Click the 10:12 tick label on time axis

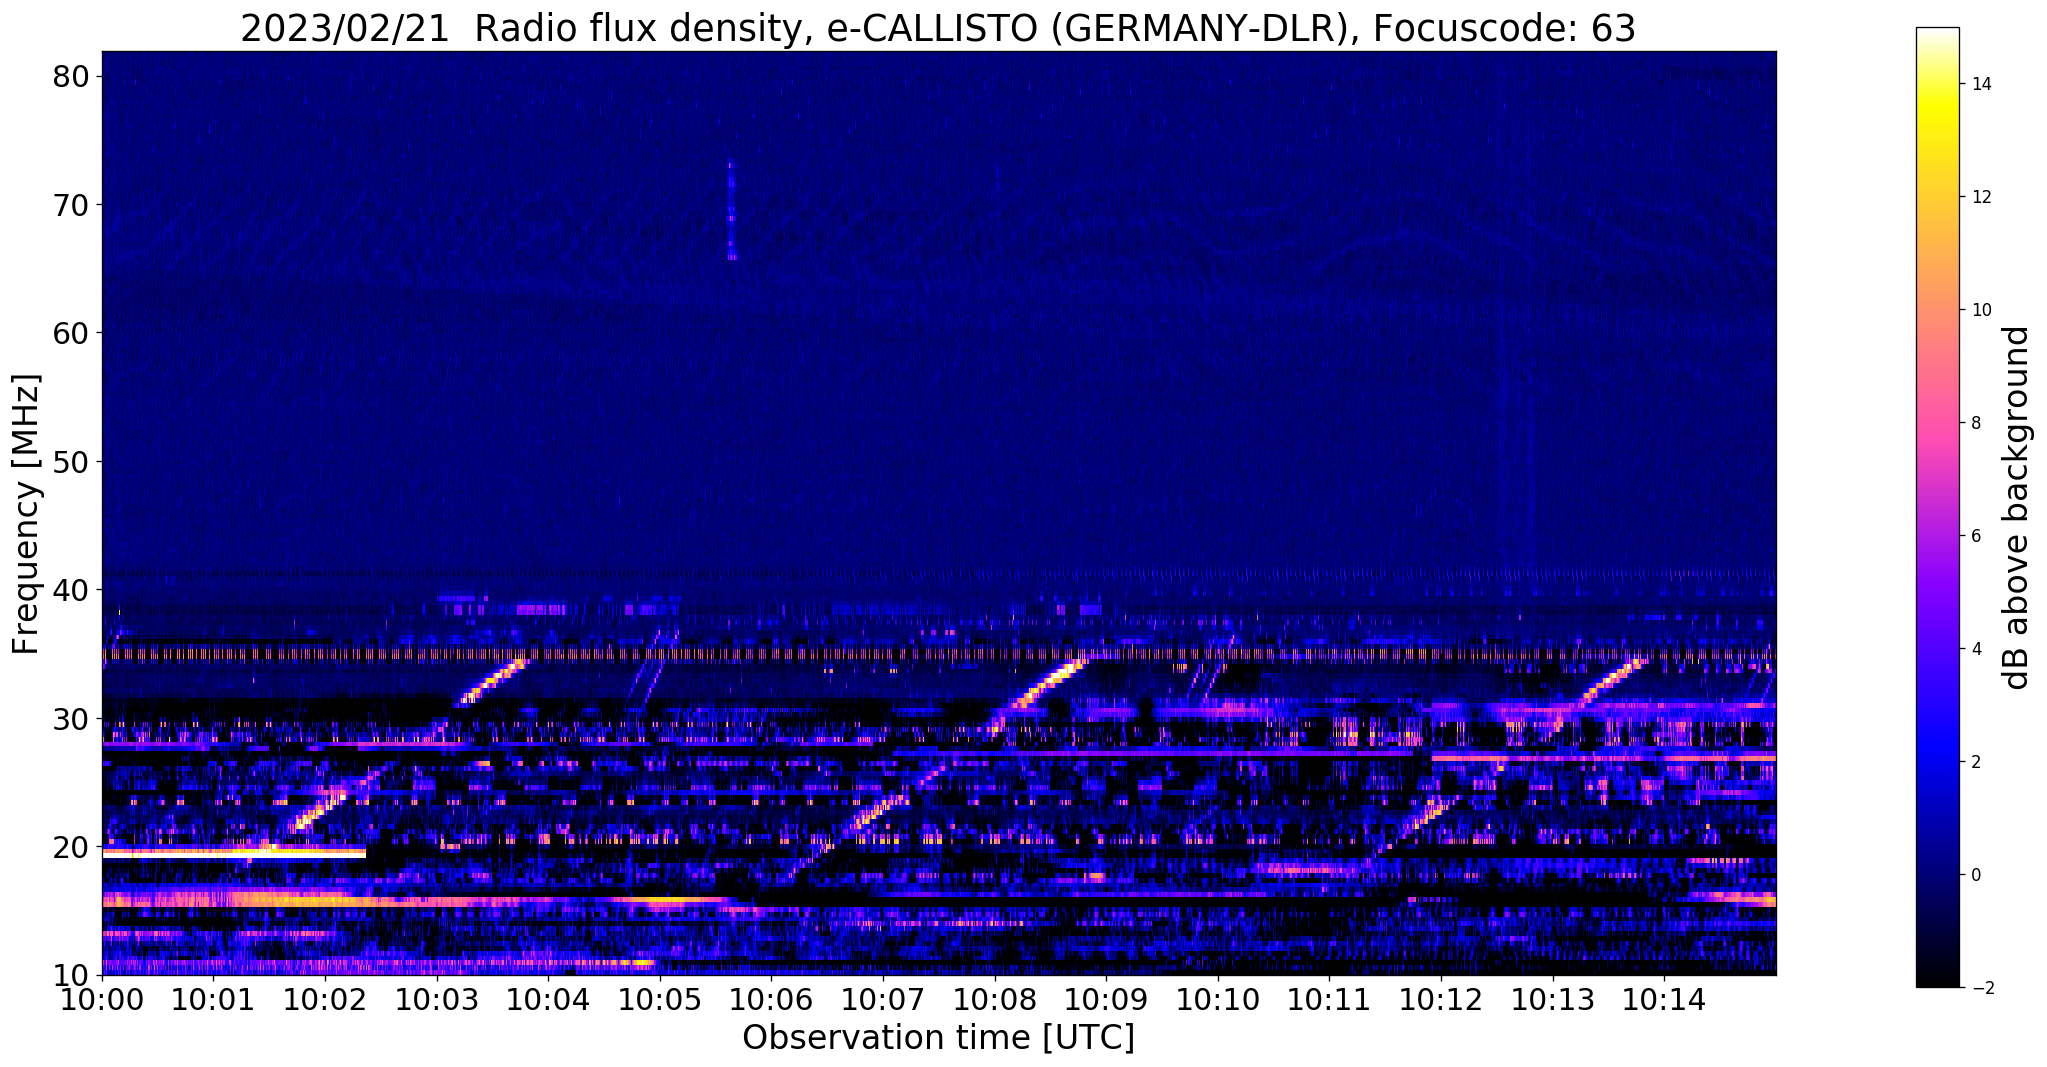[x=1441, y=999]
